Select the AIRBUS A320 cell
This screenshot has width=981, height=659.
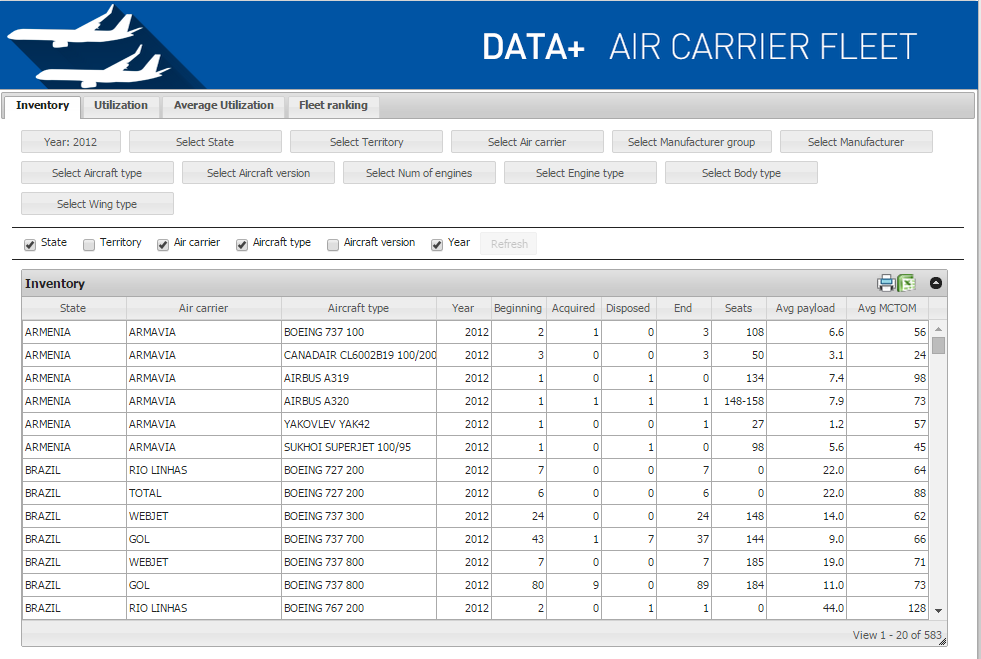(x=358, y=401)
